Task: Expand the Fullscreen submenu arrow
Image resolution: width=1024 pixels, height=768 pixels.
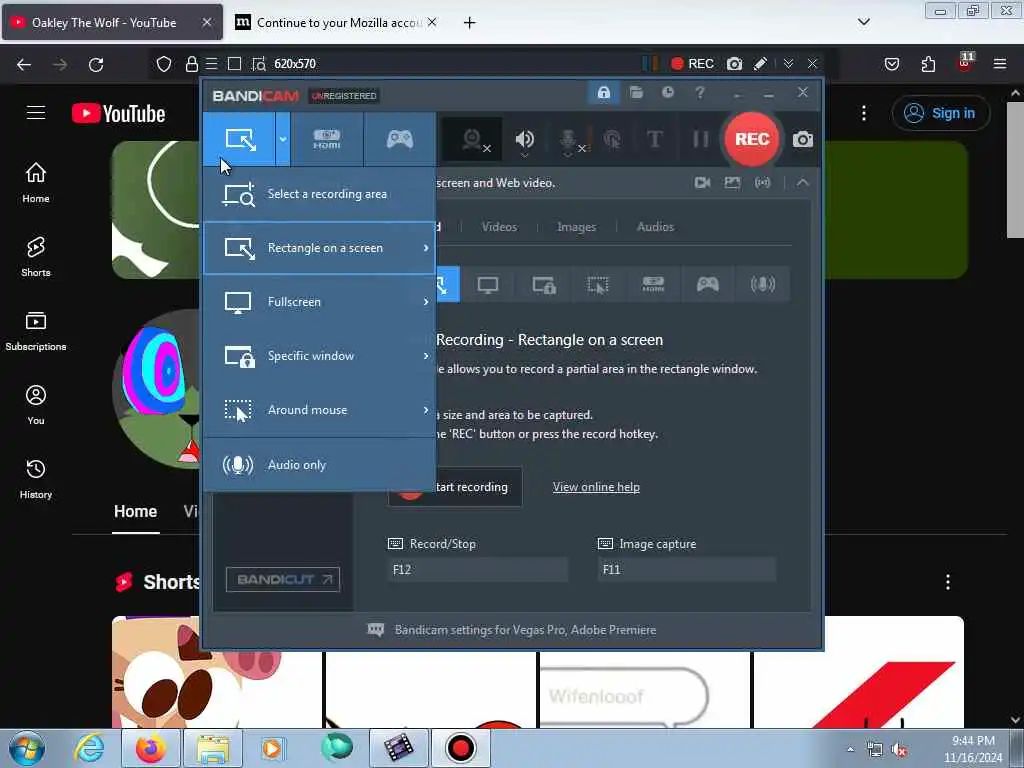Action: click(x=426, y=302)
